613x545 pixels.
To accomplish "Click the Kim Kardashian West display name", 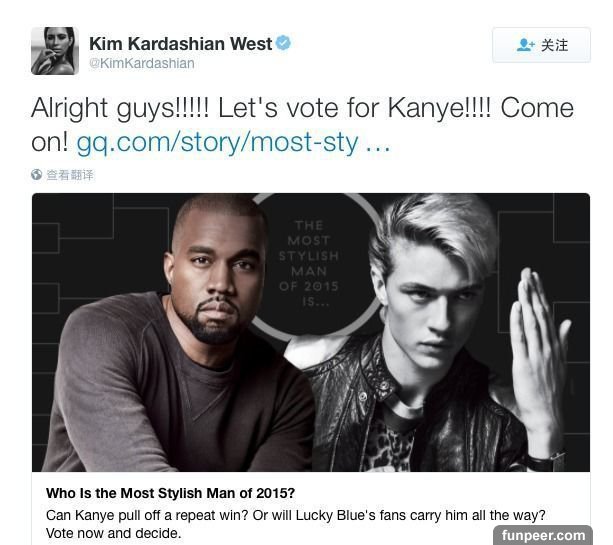I will click(180, 43).
